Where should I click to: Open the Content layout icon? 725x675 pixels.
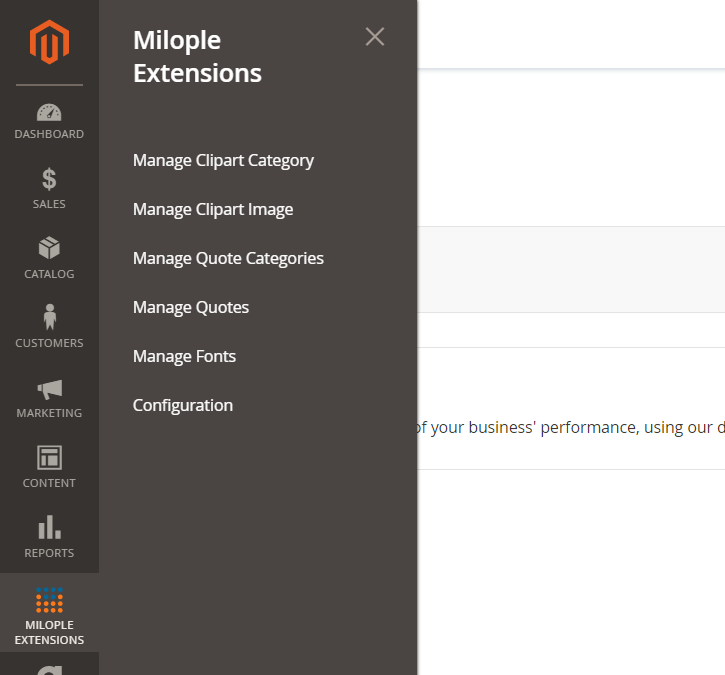tap(49, 467)
